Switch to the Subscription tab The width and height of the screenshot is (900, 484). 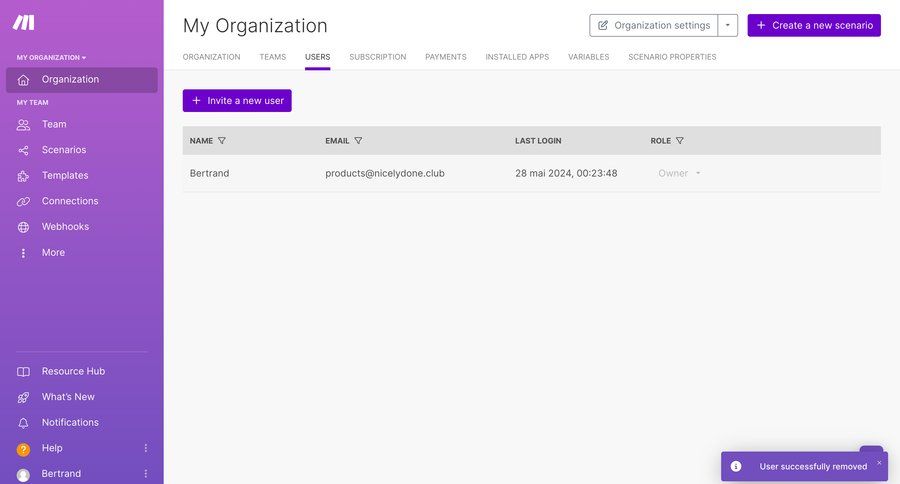coord(377,57)
